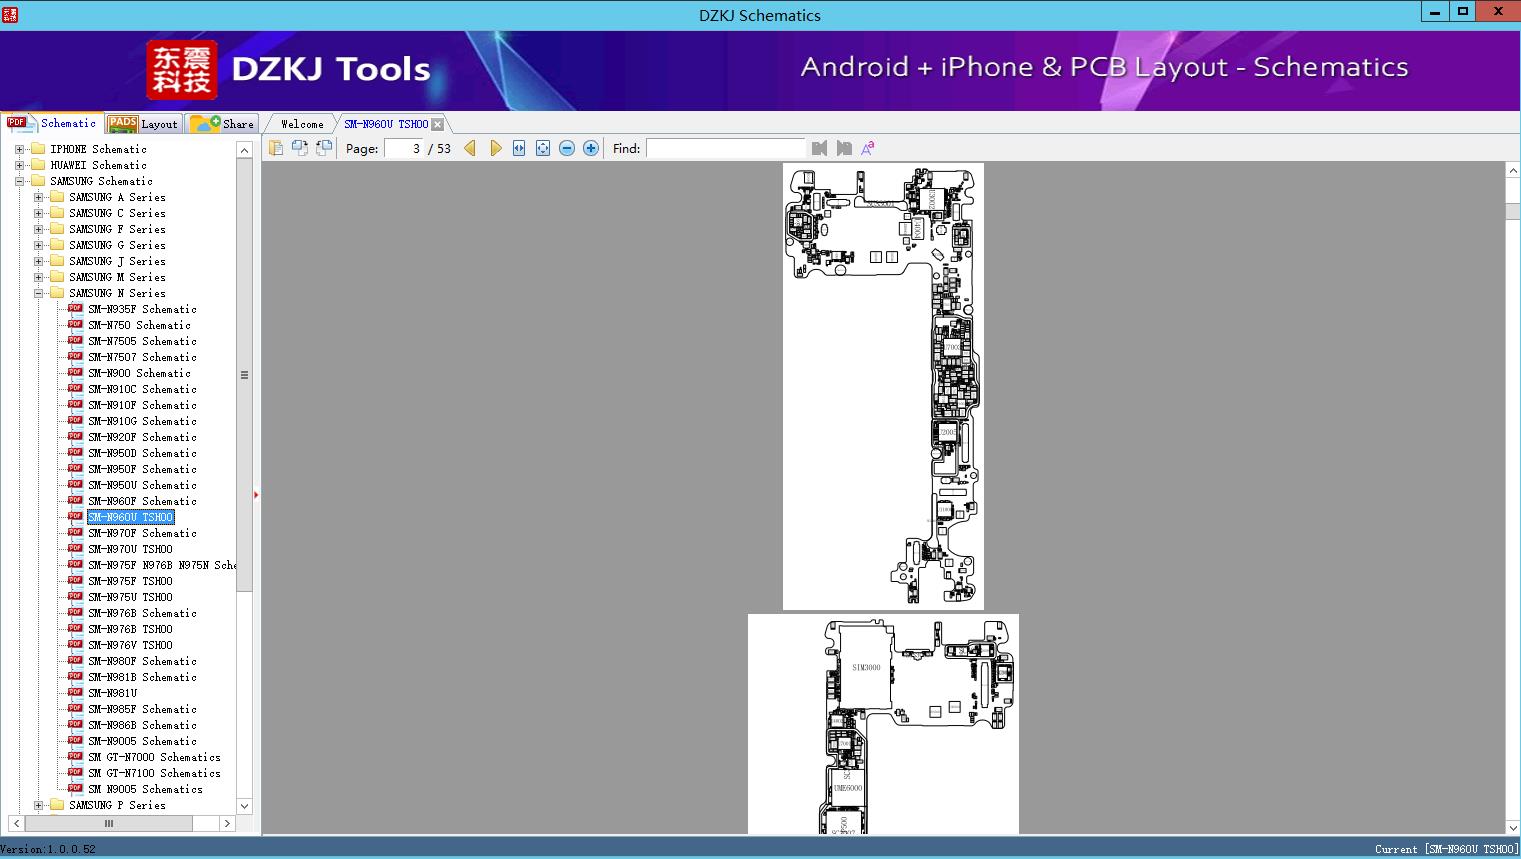Select the highlighted SM-N960U TSHOO entry
1521x859 pixels.
coord(130,517)
